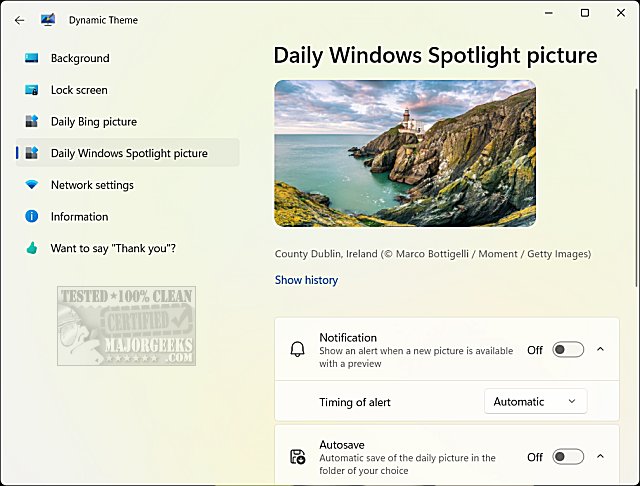This screenshot has width=640, height=486.
Task: Click the Lock screen sidebar icon
Action: [x=31, y=90]
